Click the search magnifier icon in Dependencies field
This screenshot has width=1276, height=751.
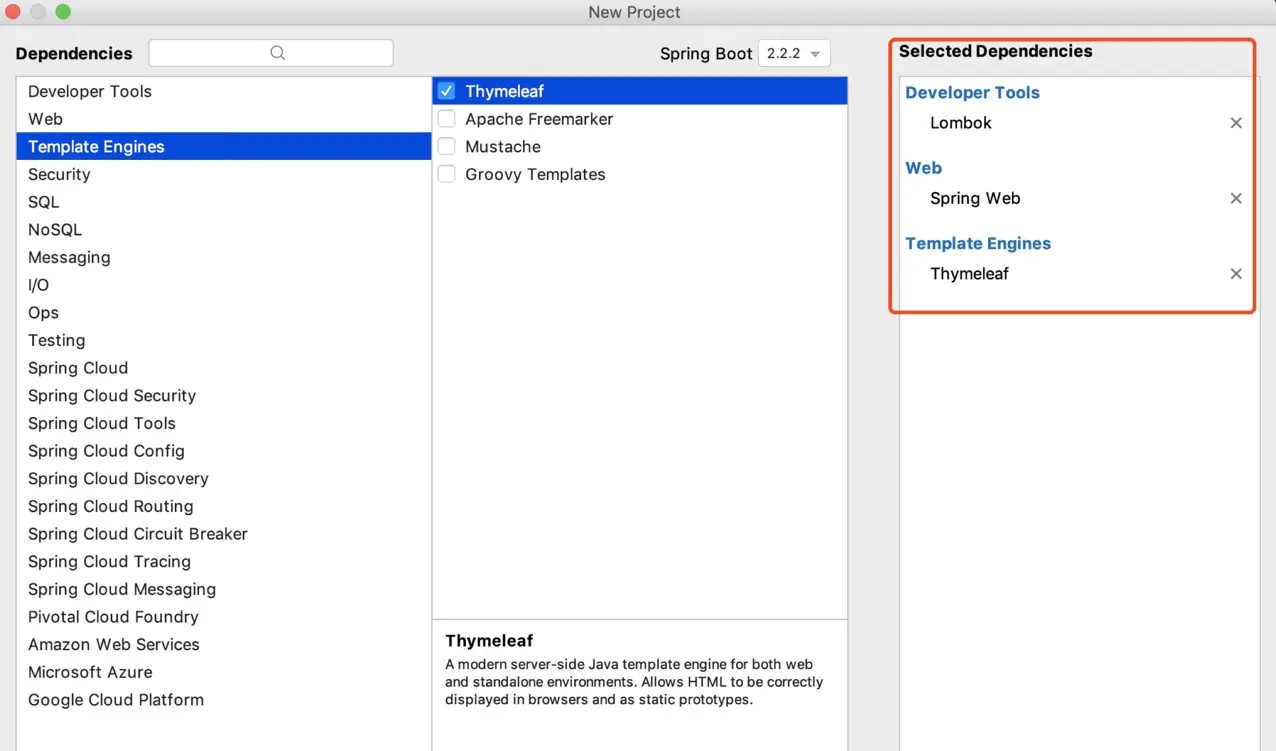[x=278, y=53]
